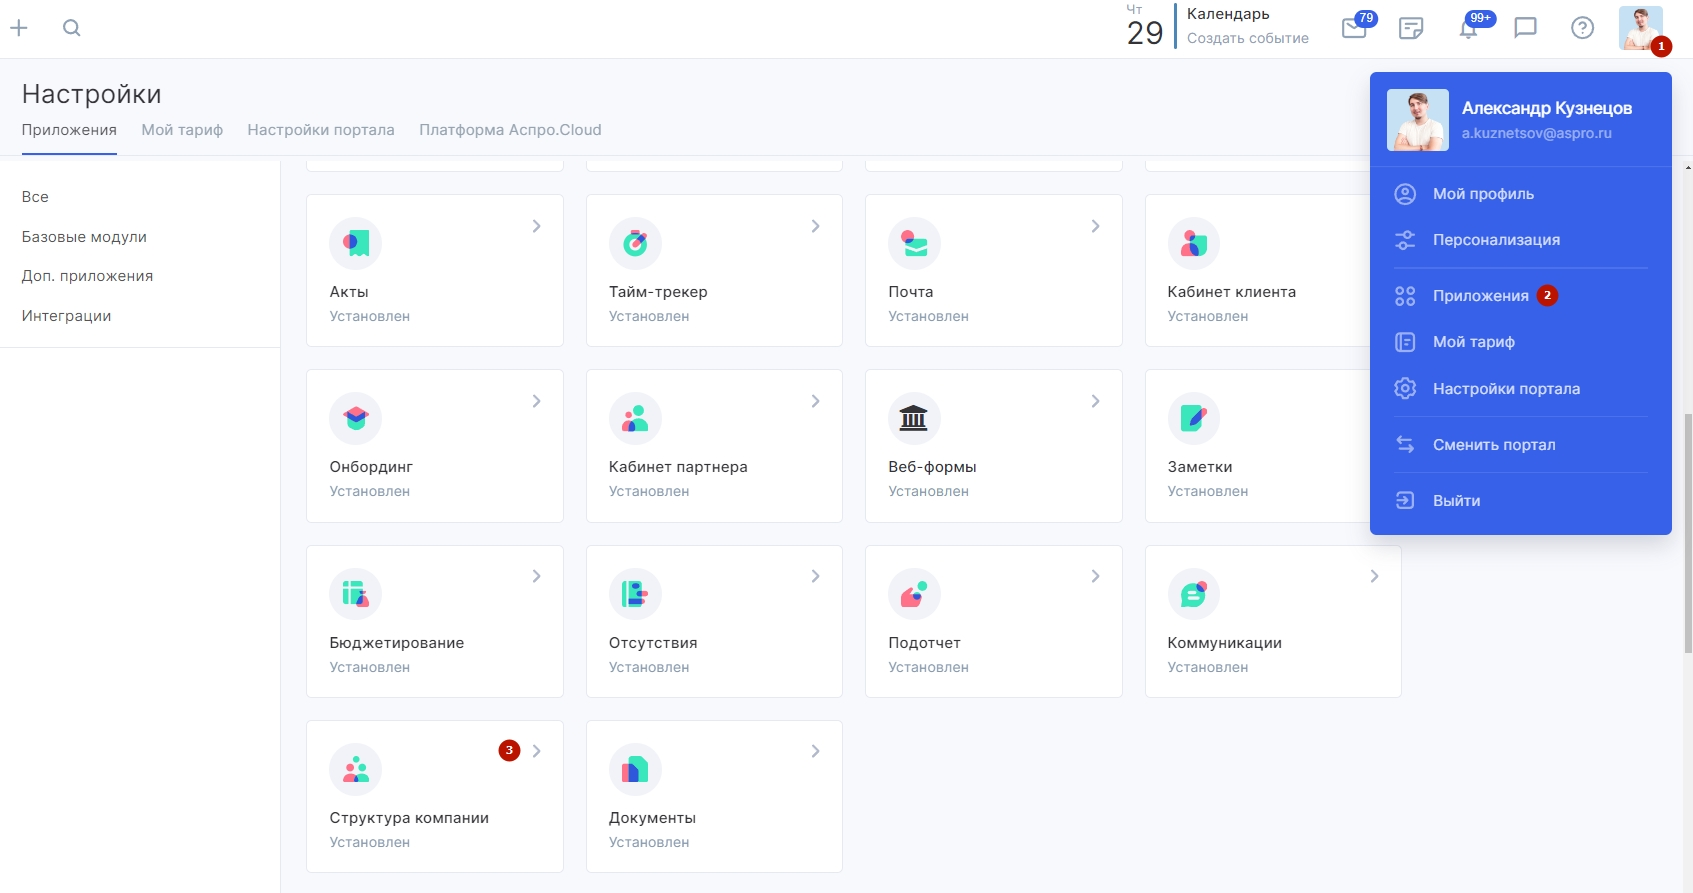1693x893 pixels.
Task: Select Интеграции in sidebar
Action: pos(66,316)
